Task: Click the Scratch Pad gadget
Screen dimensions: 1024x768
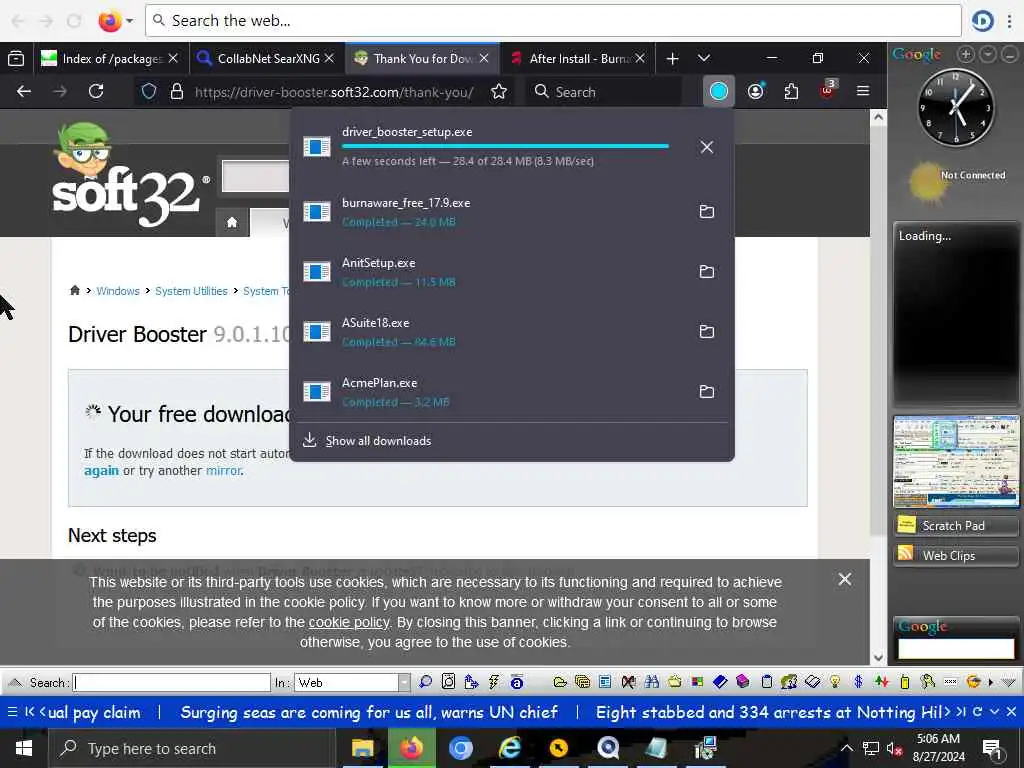Action: point(955,526)
